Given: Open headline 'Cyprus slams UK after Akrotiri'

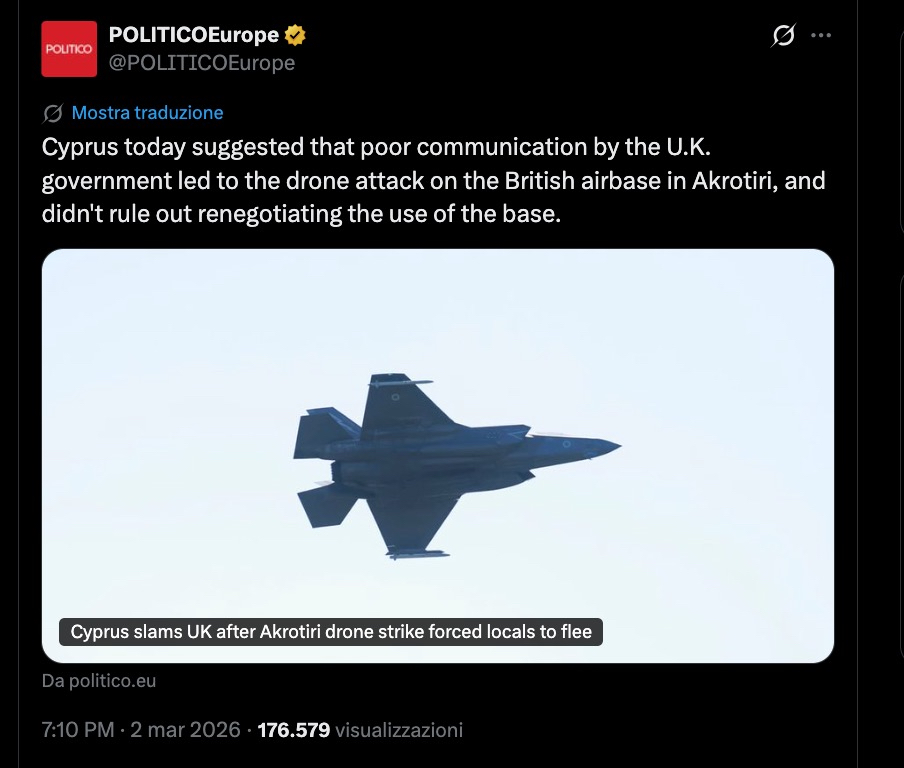Looking at the screenshot, I should click(x=331, y=632).
